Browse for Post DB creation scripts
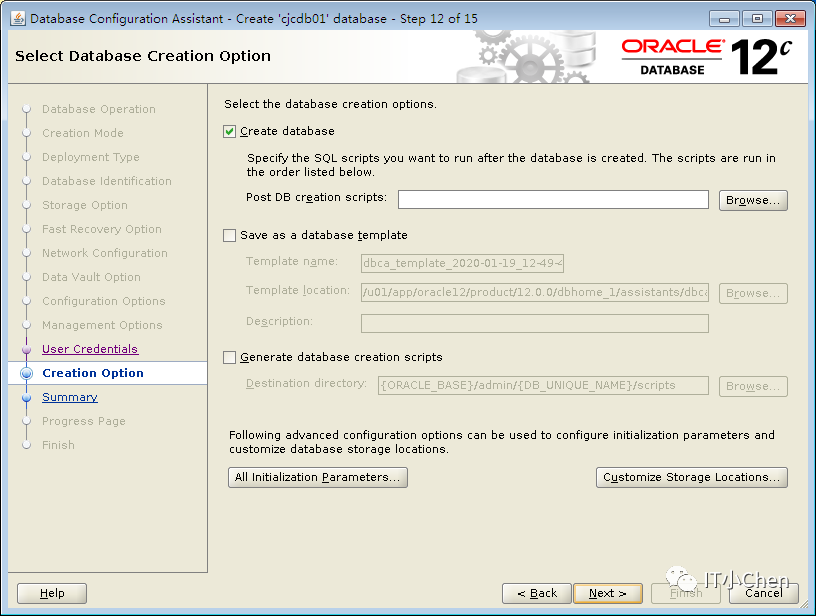The width and height of the screenshot is (816, 616). 753,200
